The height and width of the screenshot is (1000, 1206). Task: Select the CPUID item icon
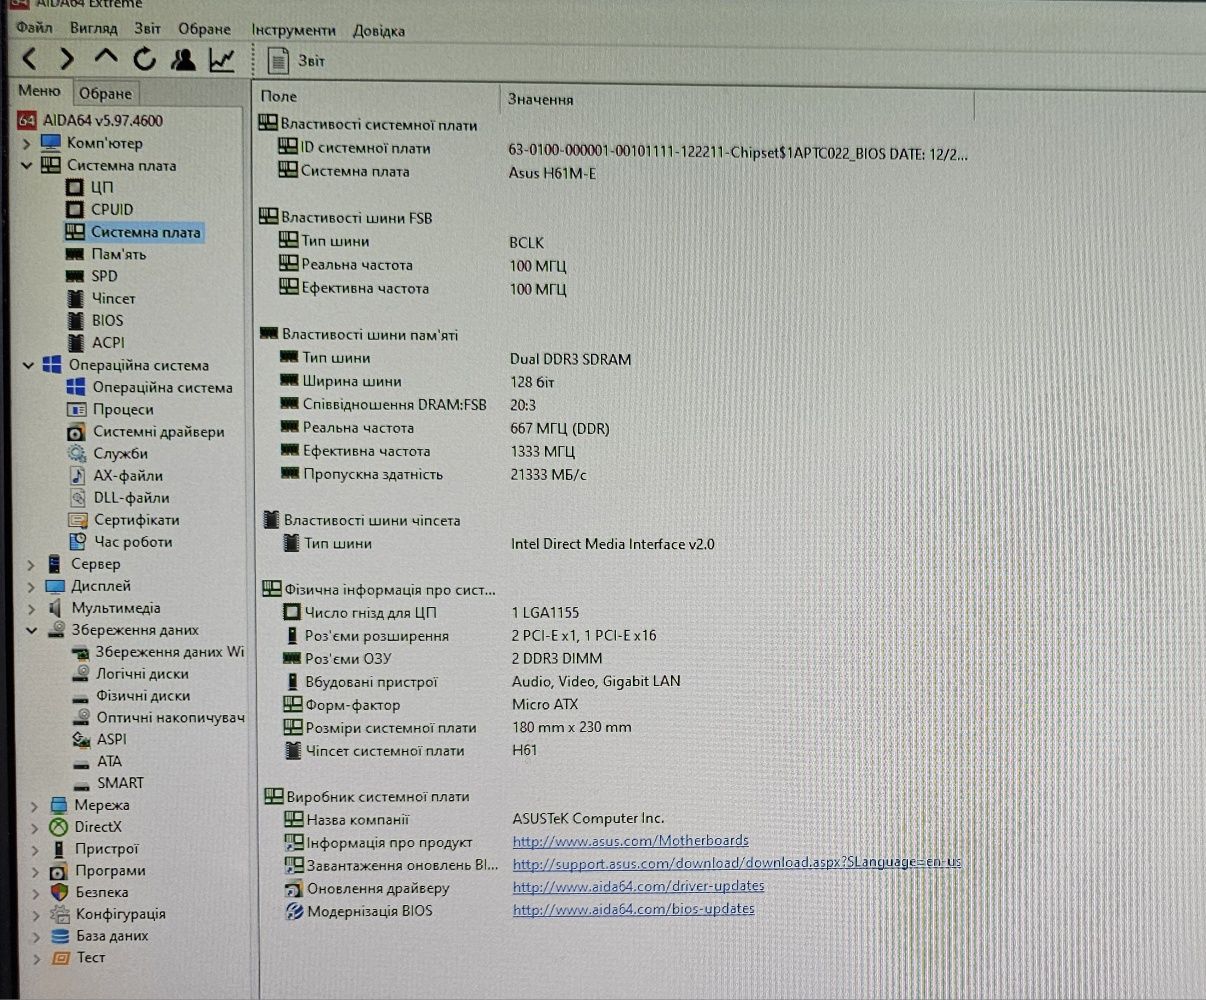(x=74, y=209)
